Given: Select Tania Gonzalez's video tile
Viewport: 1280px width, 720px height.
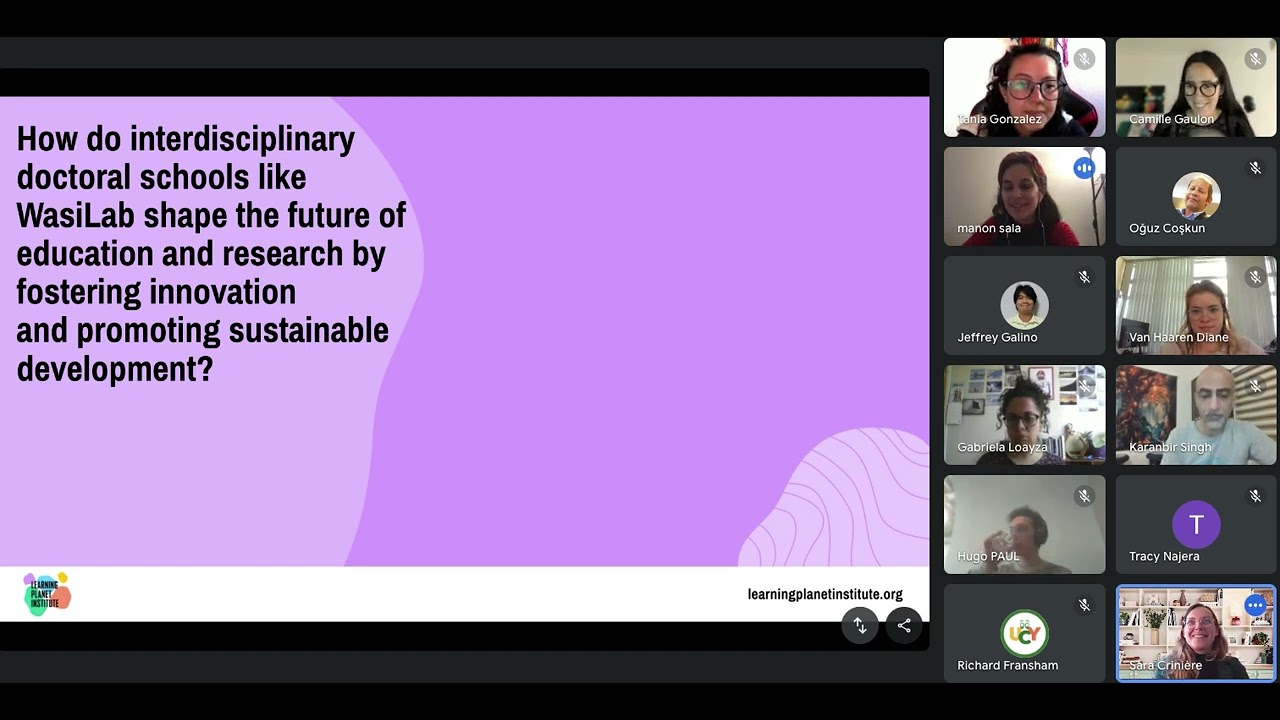Looking at the screenshot, I should [x=1025, y=87].
